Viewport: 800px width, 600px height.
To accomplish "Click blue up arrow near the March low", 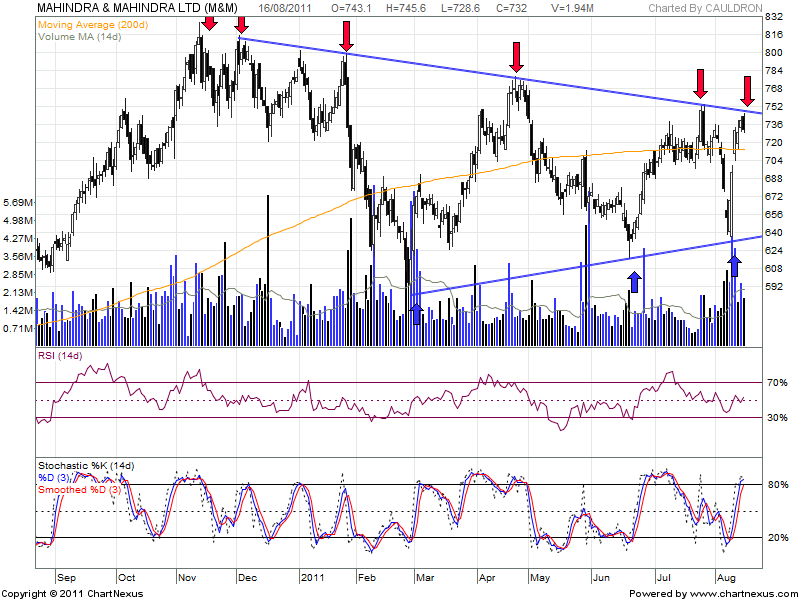I will [417, 313].
